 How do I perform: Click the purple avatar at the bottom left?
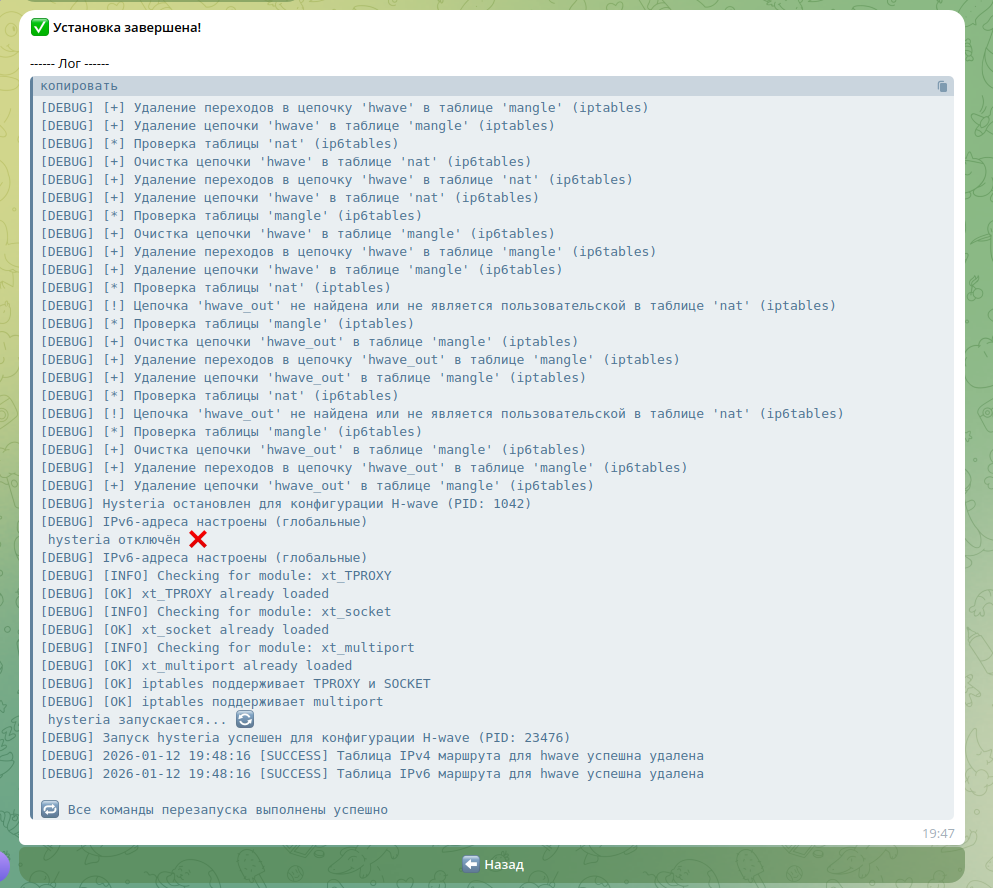[4, 865]
